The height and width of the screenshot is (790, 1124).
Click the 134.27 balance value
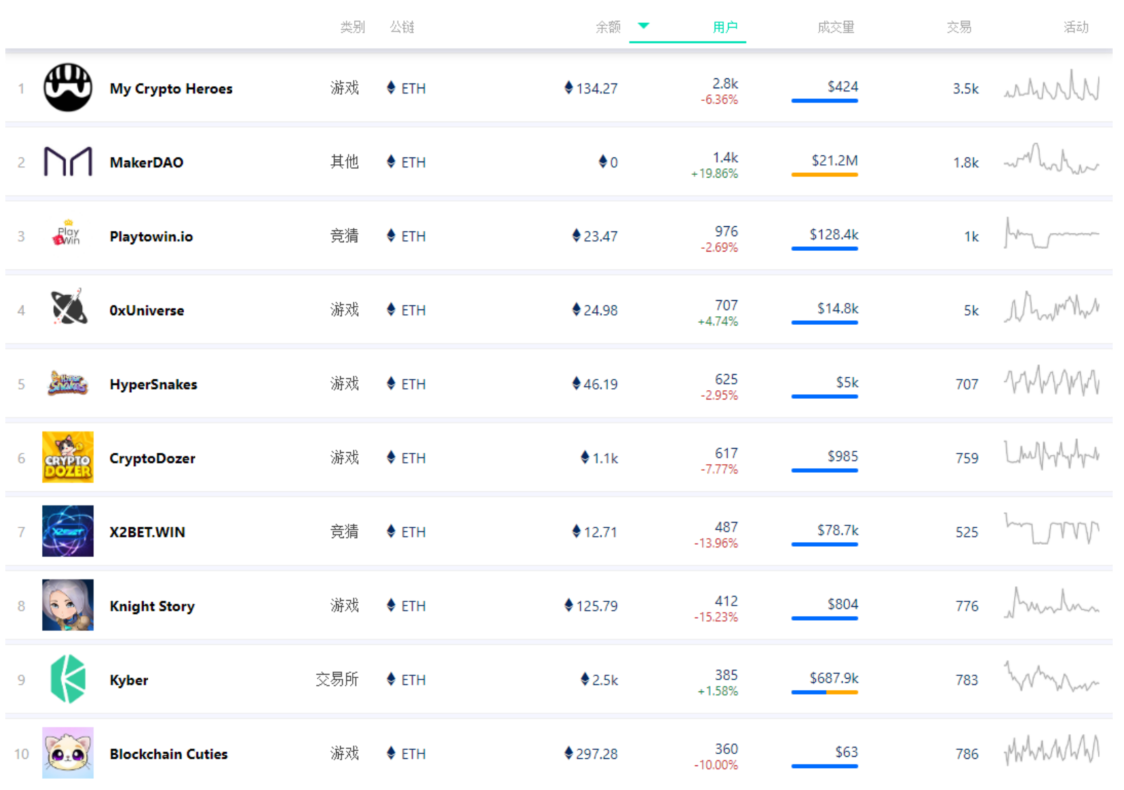click(597, 88)
